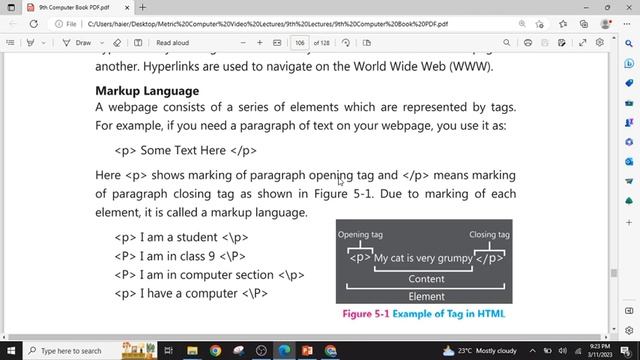640x360 pixels.
Task: Open File Explorer from taskbar
Action: tap(192, 351)
